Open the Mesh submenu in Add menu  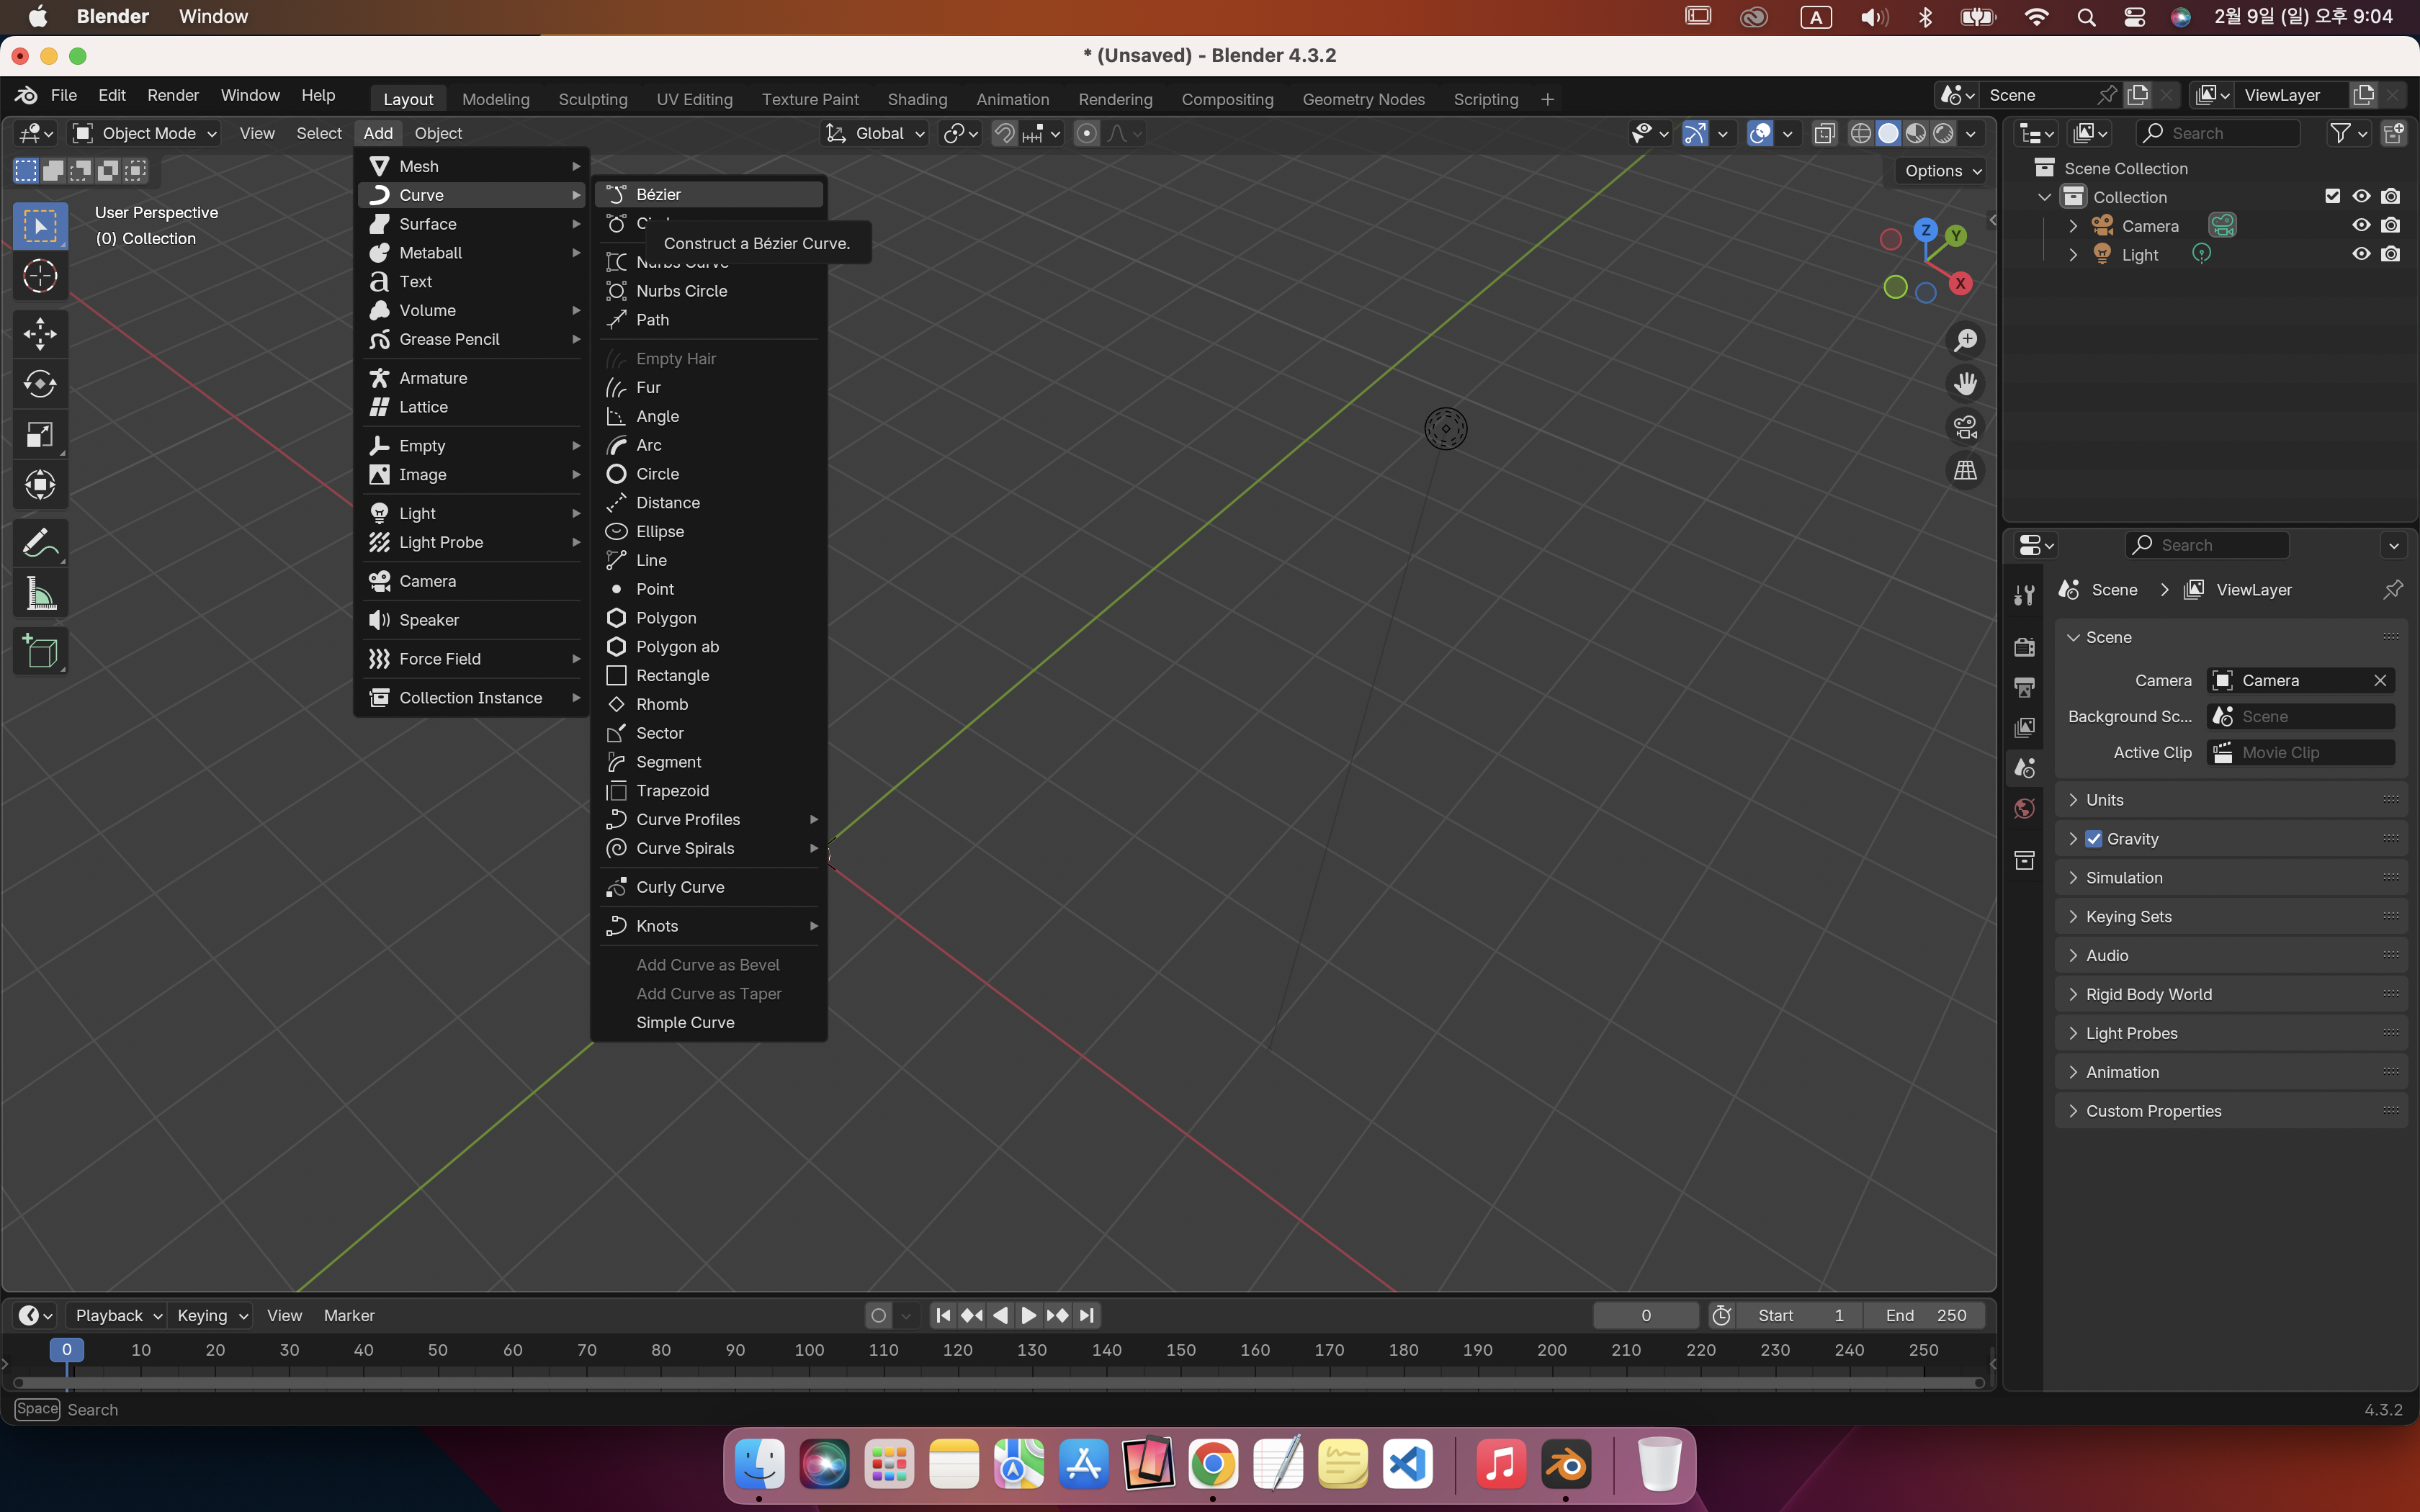point(472,166)
